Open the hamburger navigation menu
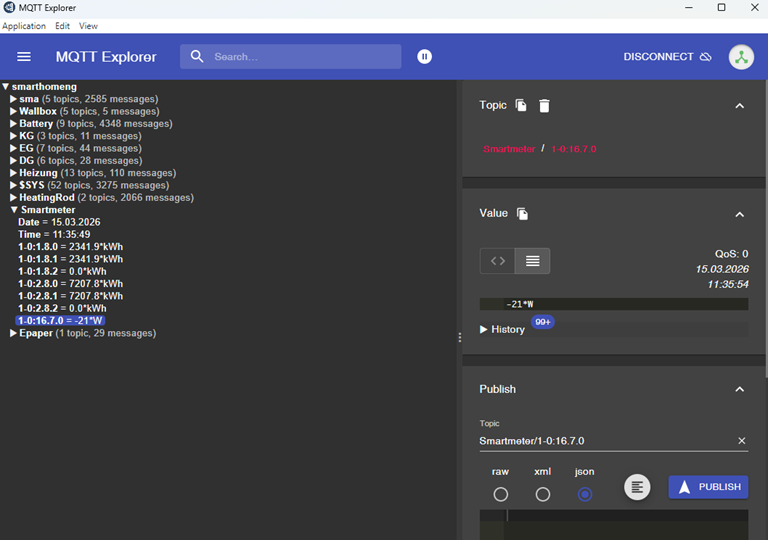Screen dimensions: 768x540 click(24, 57)
